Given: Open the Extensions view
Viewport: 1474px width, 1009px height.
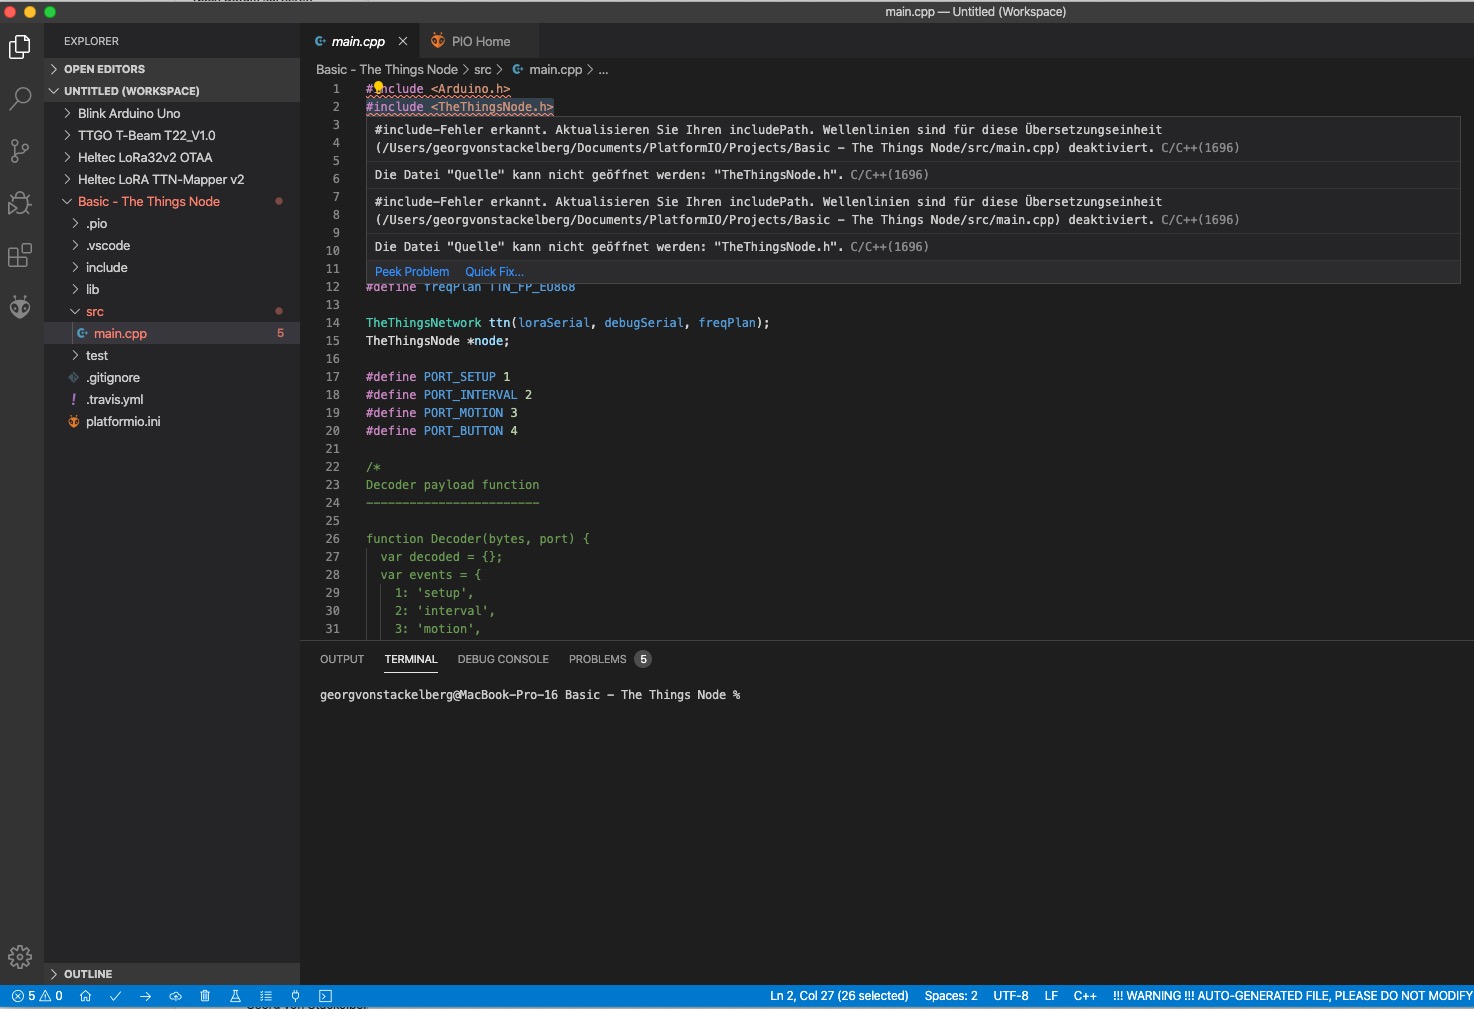Looking at the screenshot, I should pyautogui.click(x=20, y=256).
